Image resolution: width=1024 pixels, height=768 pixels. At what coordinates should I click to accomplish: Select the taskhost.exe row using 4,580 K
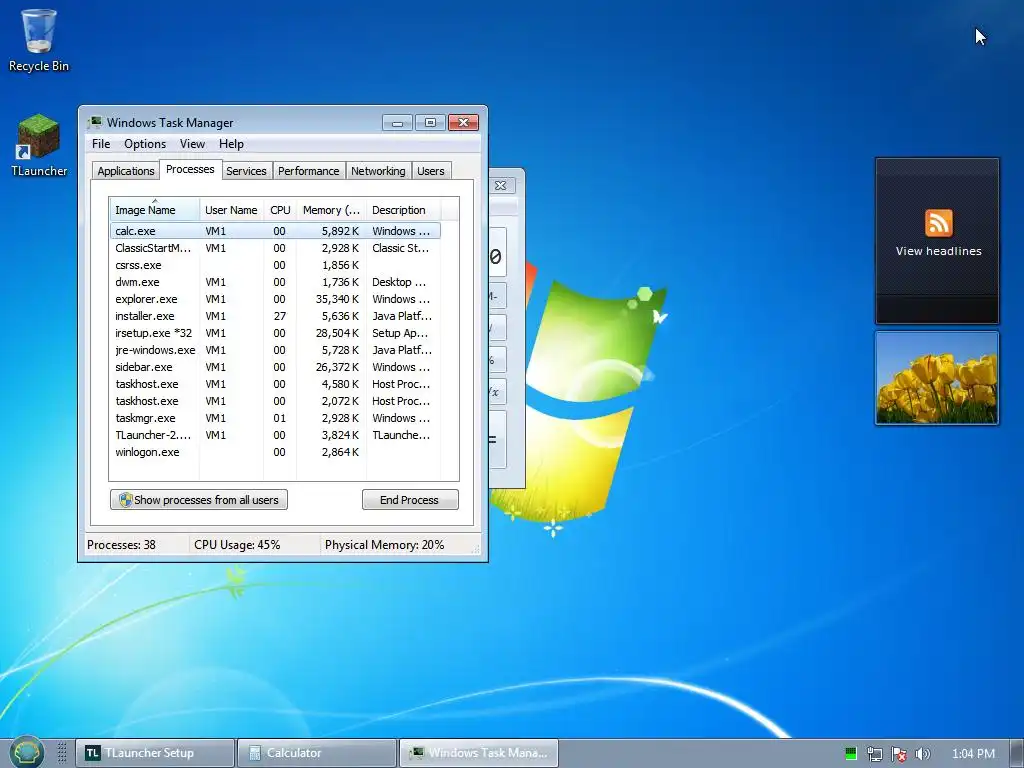[275, 383]
